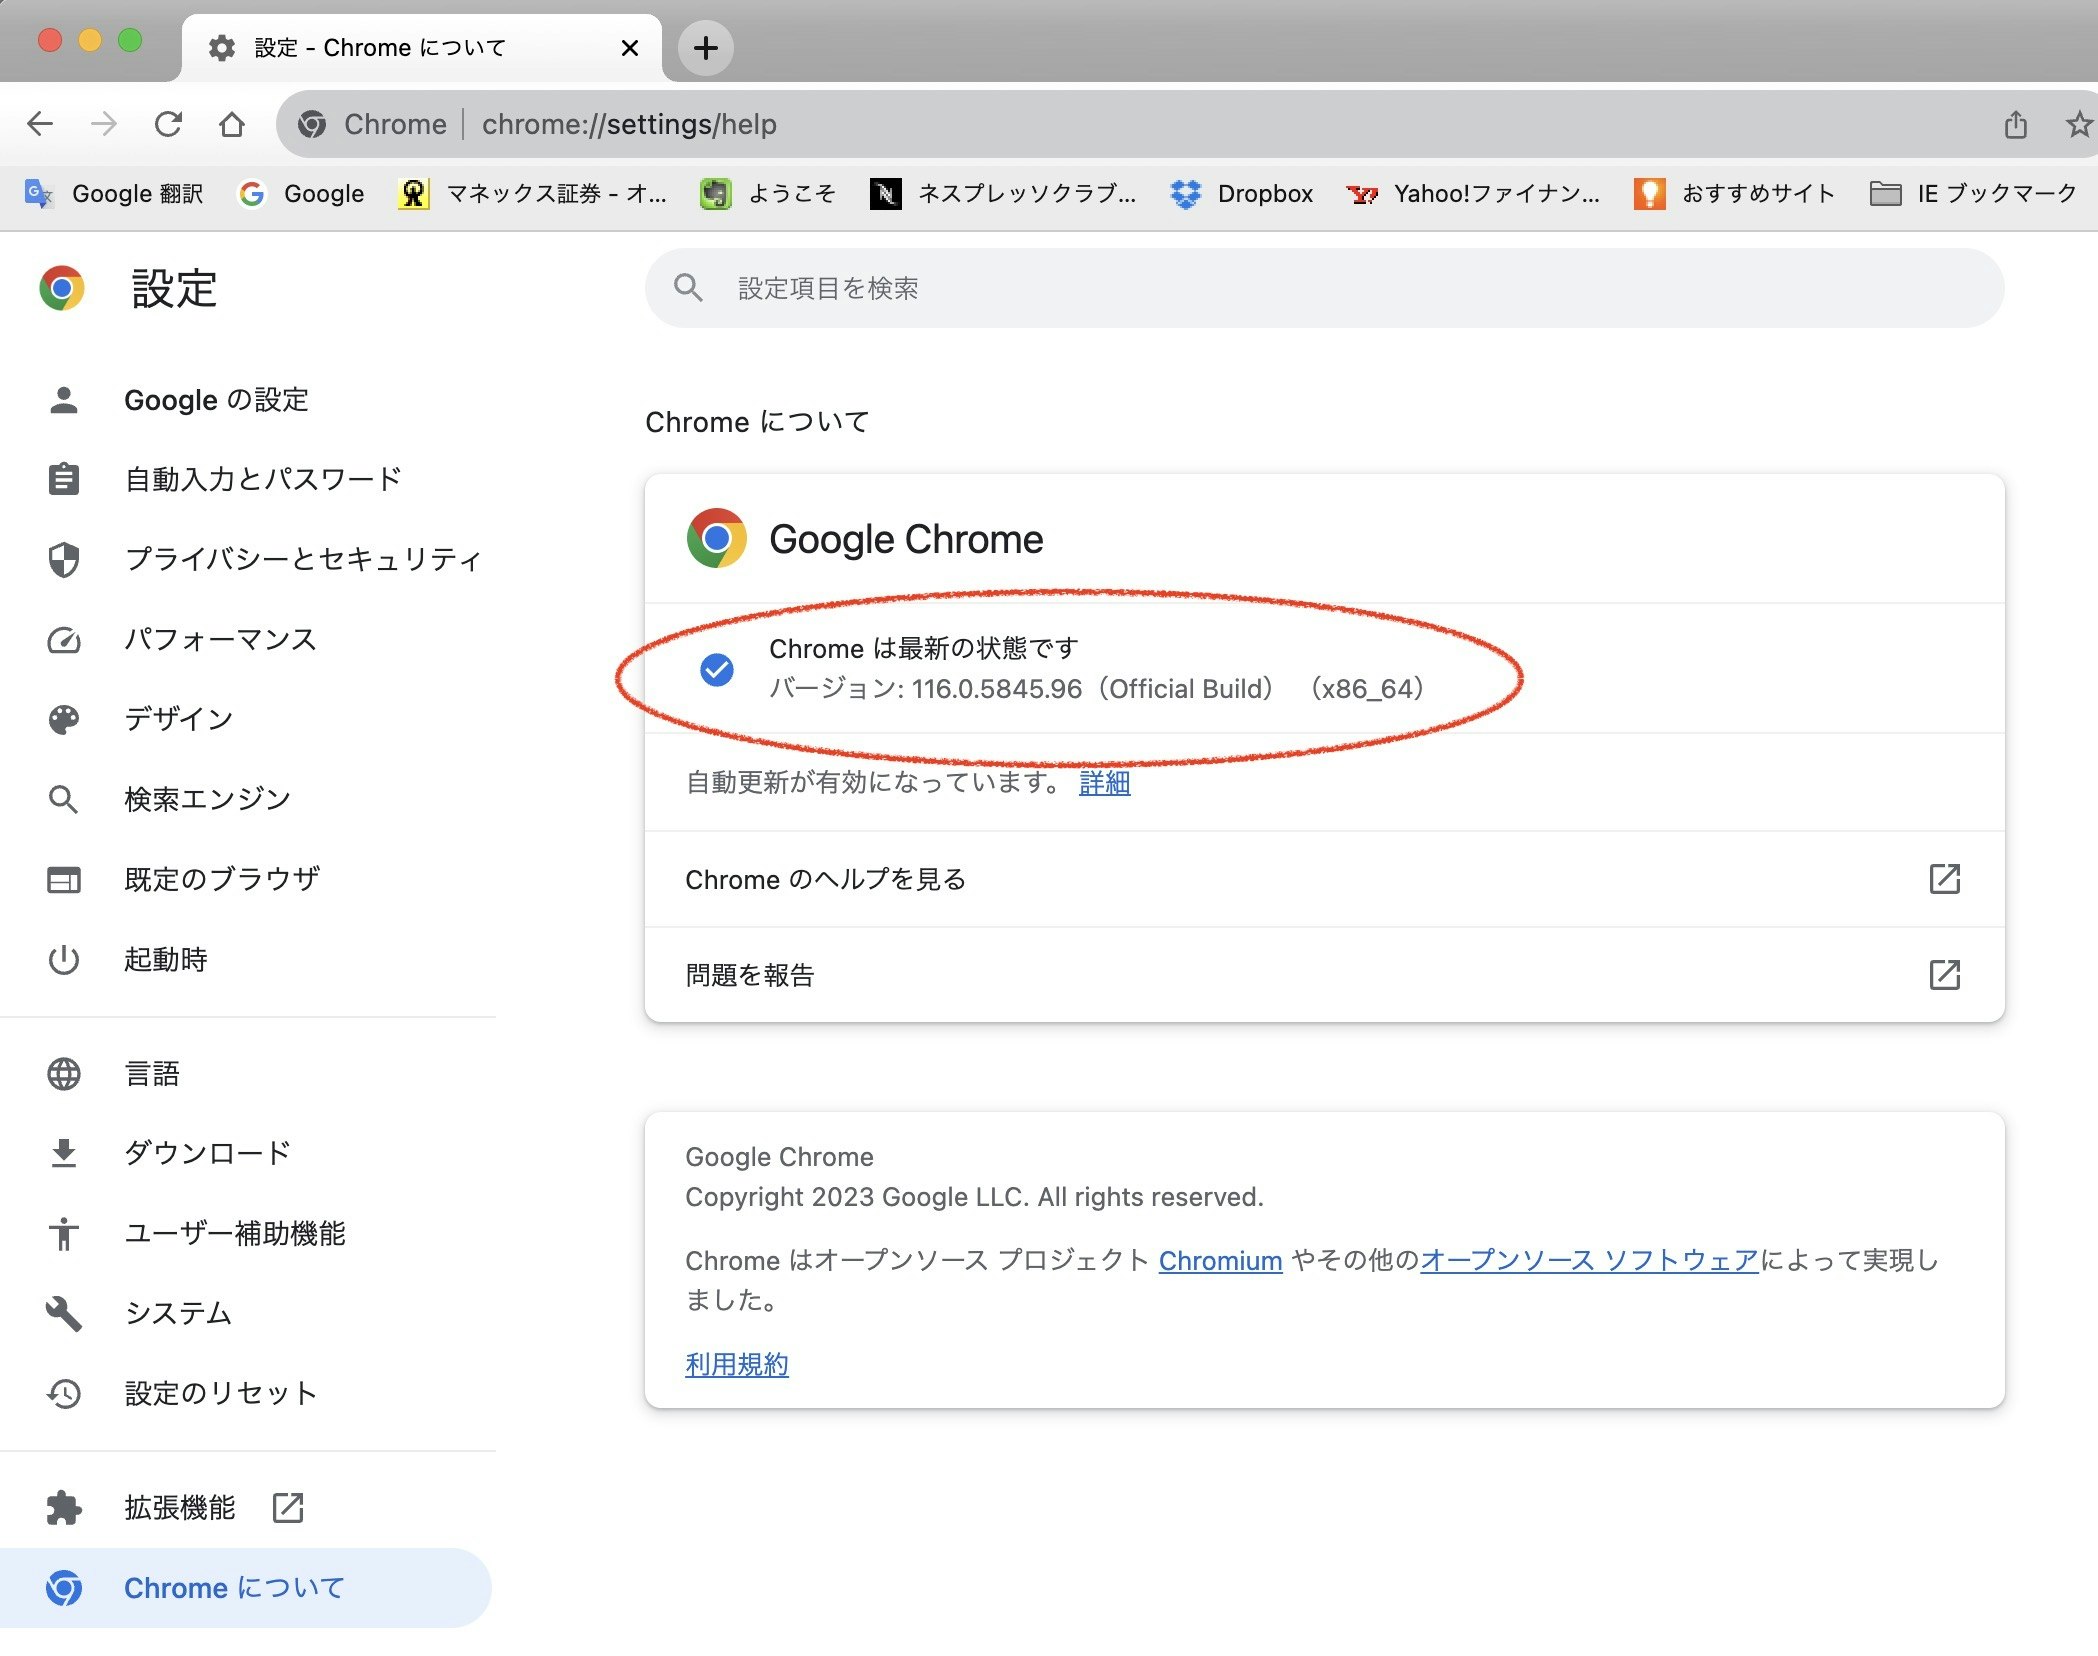
Task: Open the Google bookmark
Action: coord(301,193)
